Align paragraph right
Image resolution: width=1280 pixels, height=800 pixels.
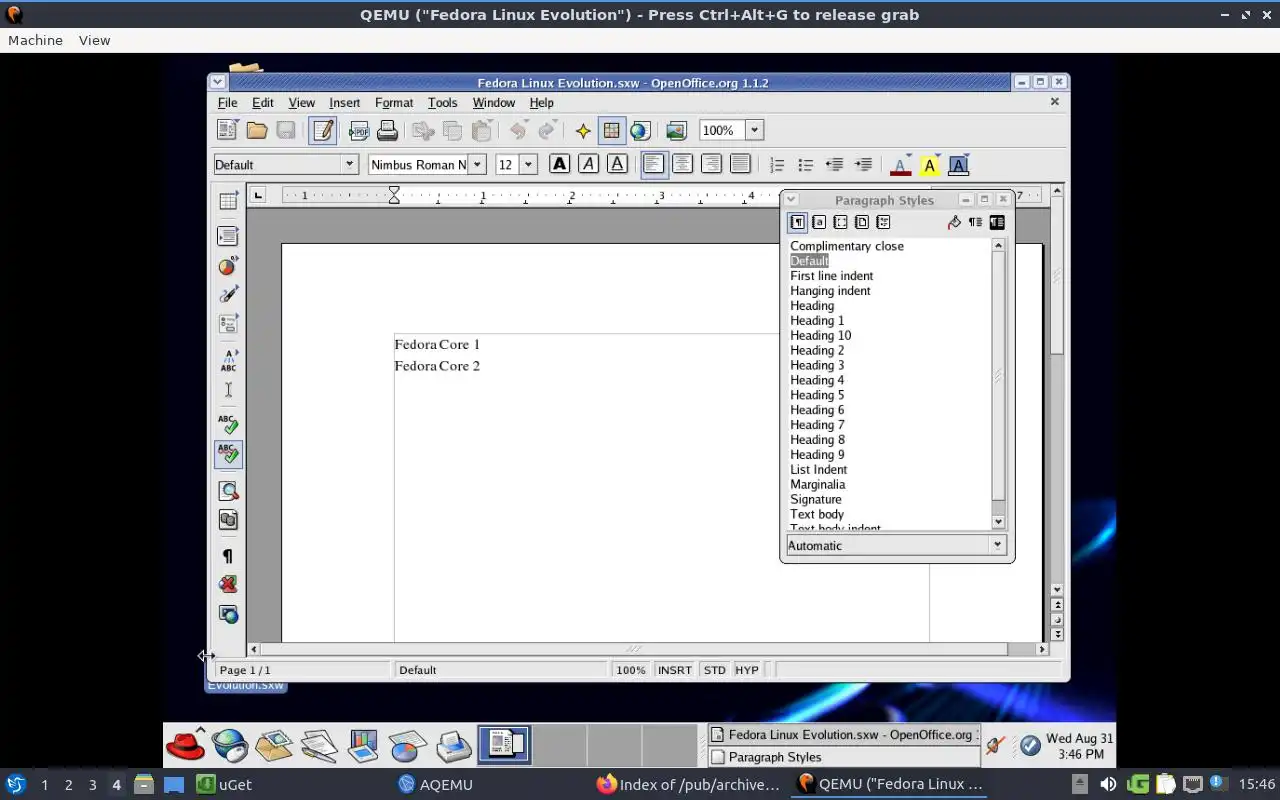pyautogui.click(x=711, y=164)
